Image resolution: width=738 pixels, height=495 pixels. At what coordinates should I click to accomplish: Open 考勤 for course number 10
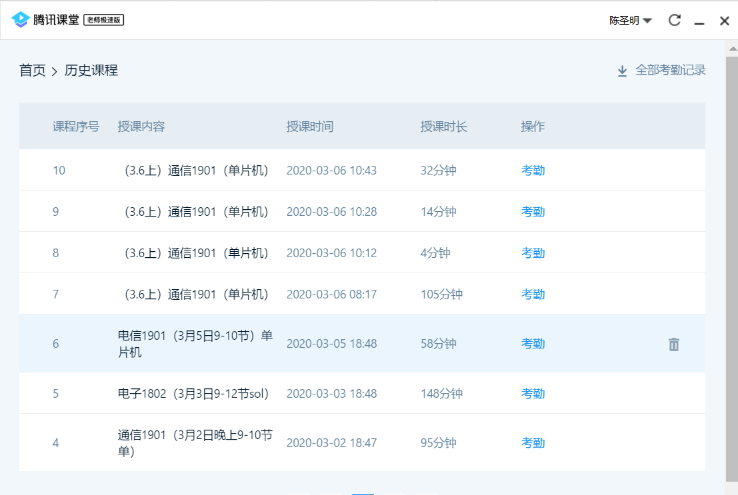(x=533, y=170)
